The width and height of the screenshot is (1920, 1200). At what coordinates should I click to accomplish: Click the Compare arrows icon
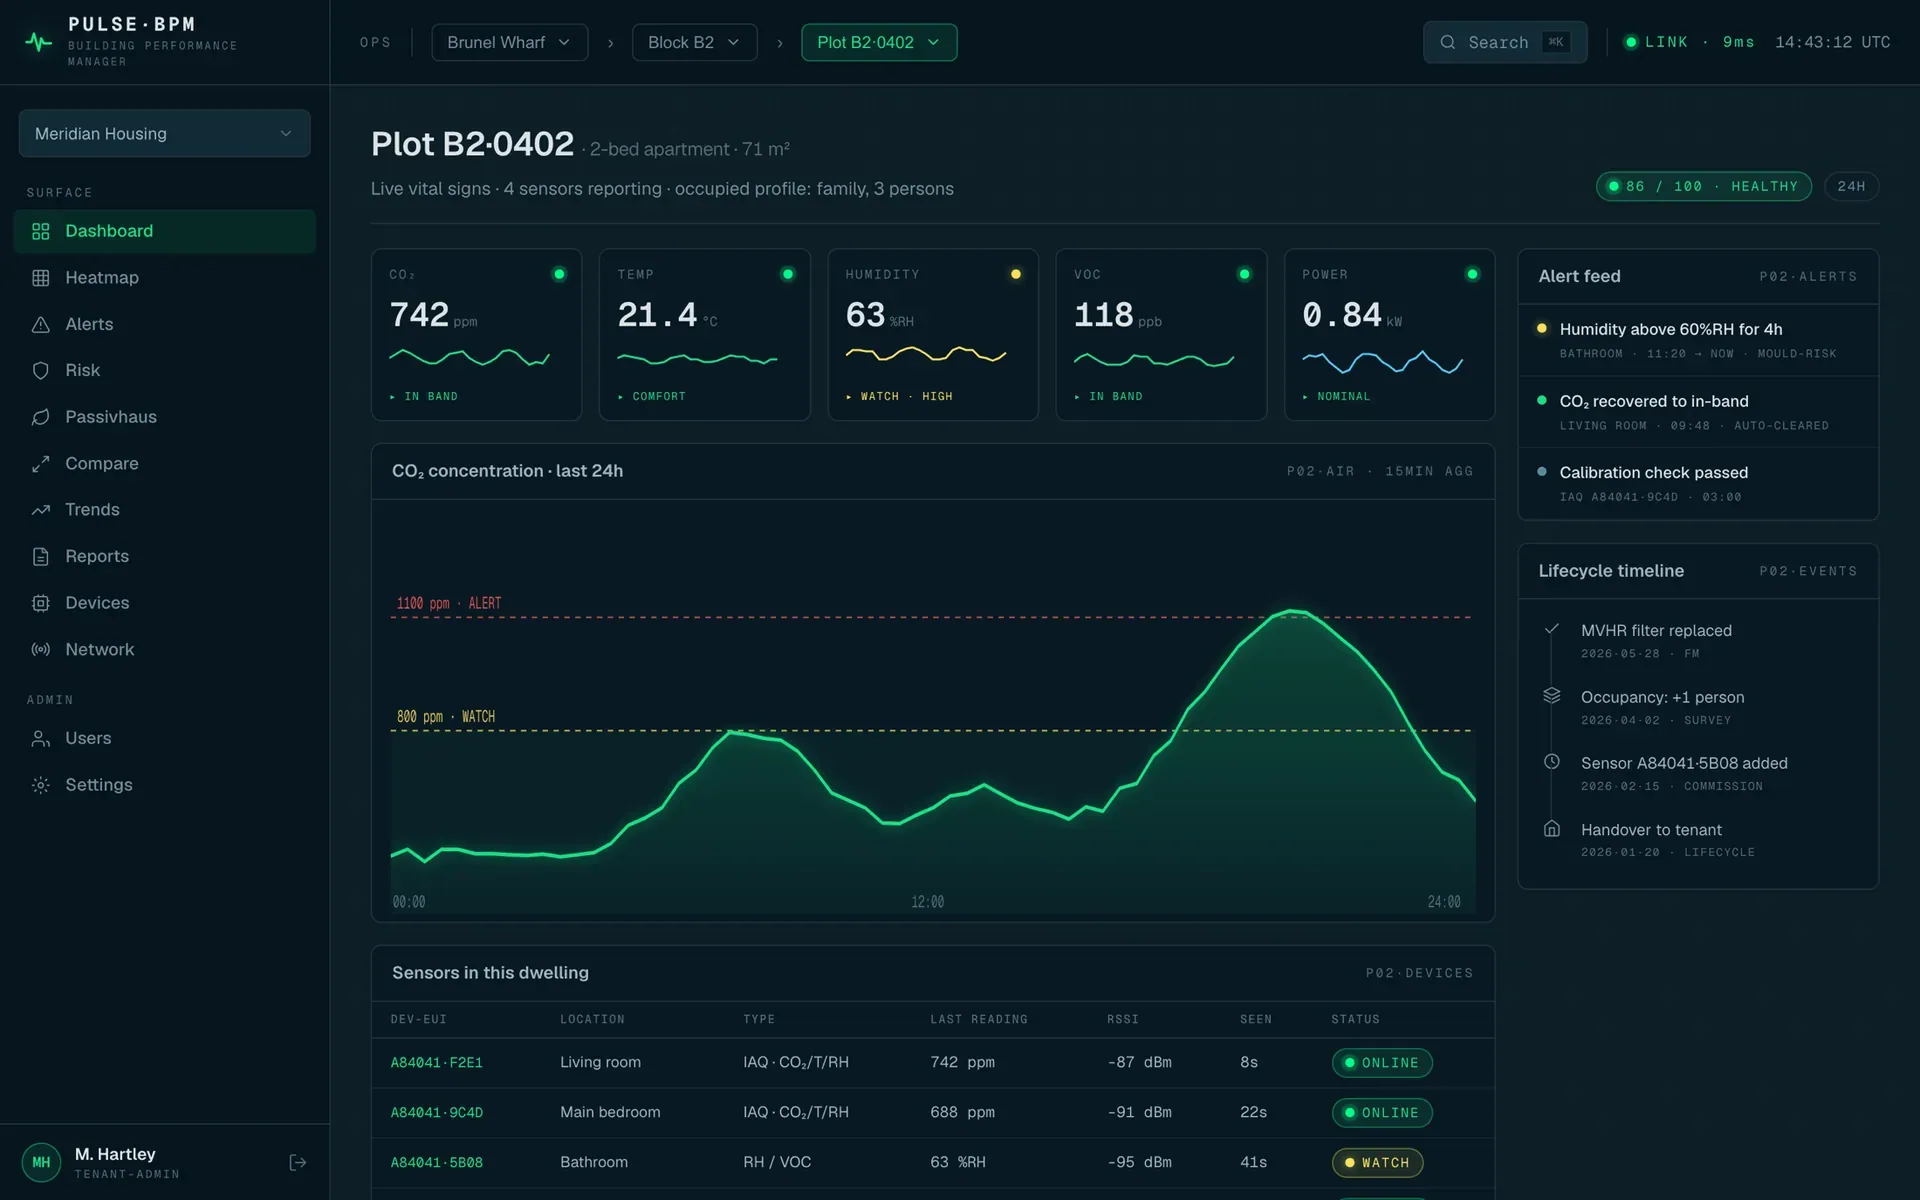coord(40,464)
